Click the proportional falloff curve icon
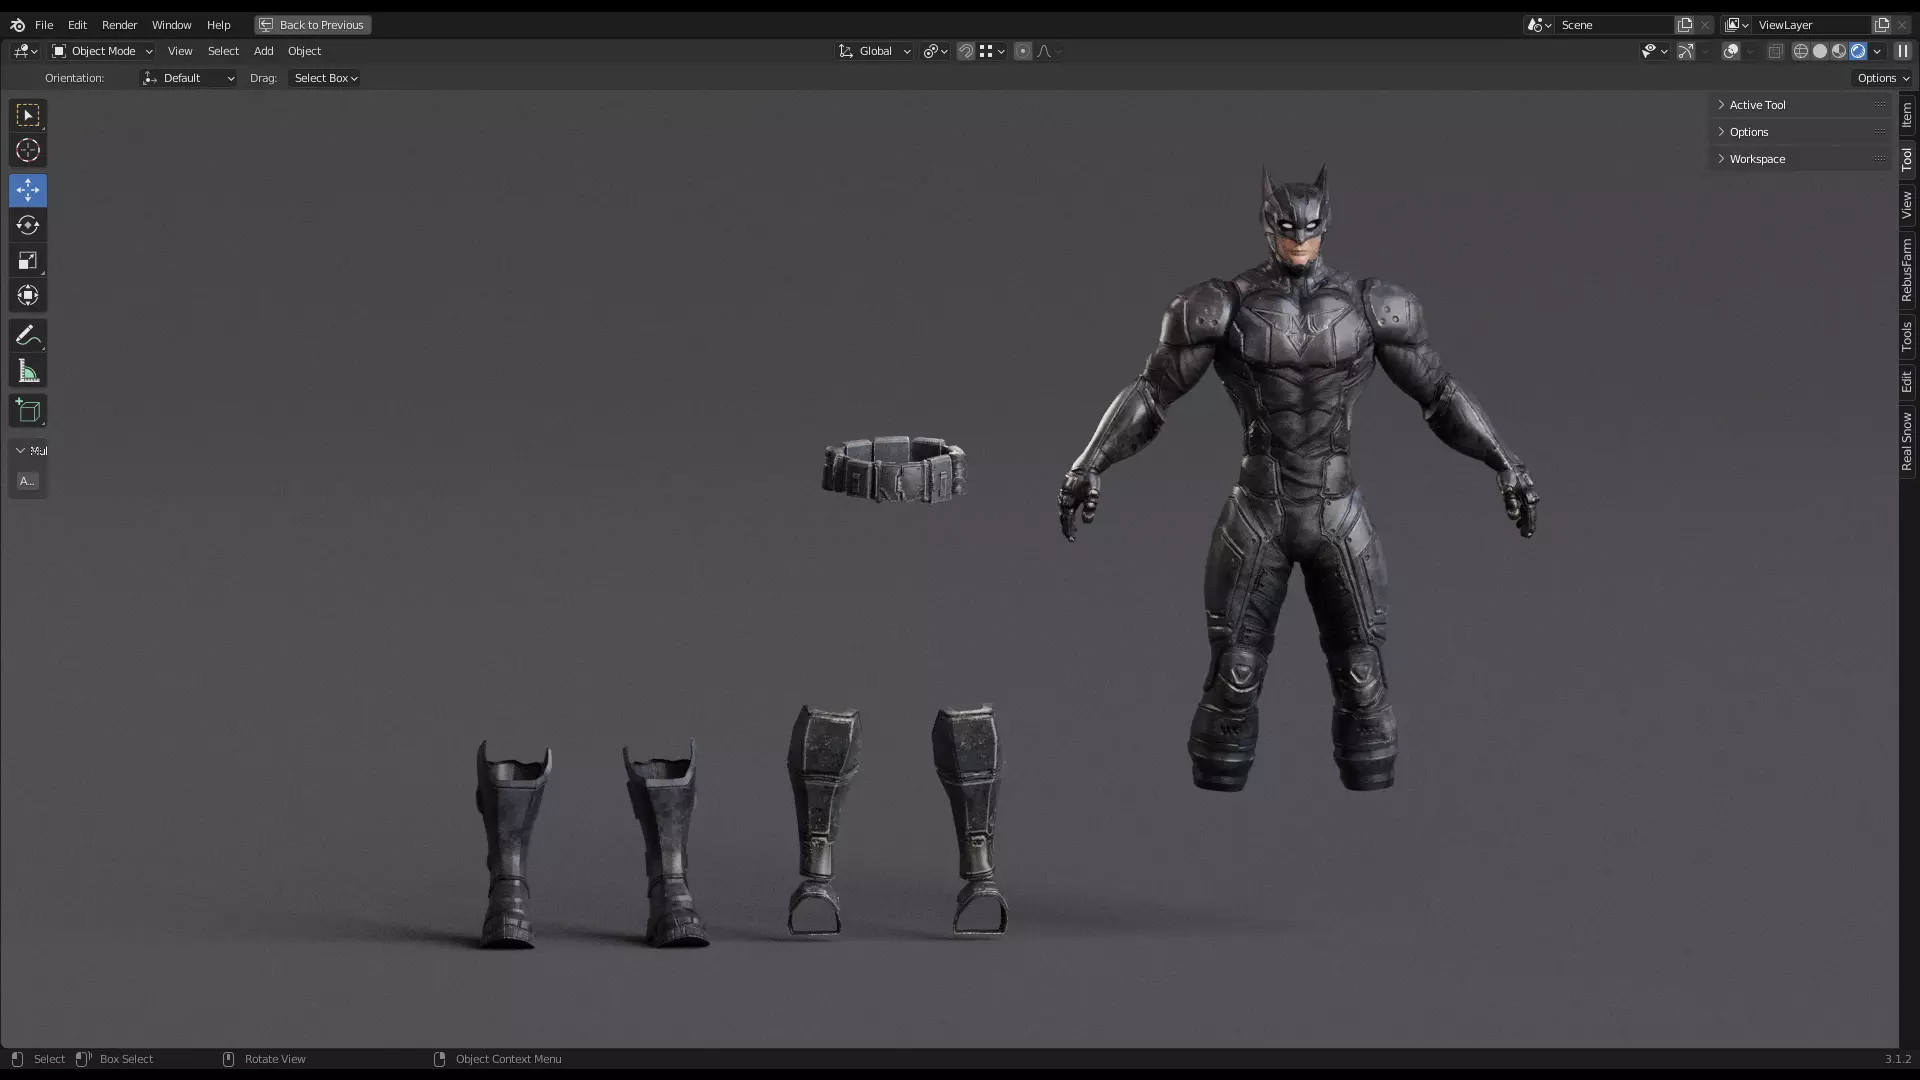 1048,51
